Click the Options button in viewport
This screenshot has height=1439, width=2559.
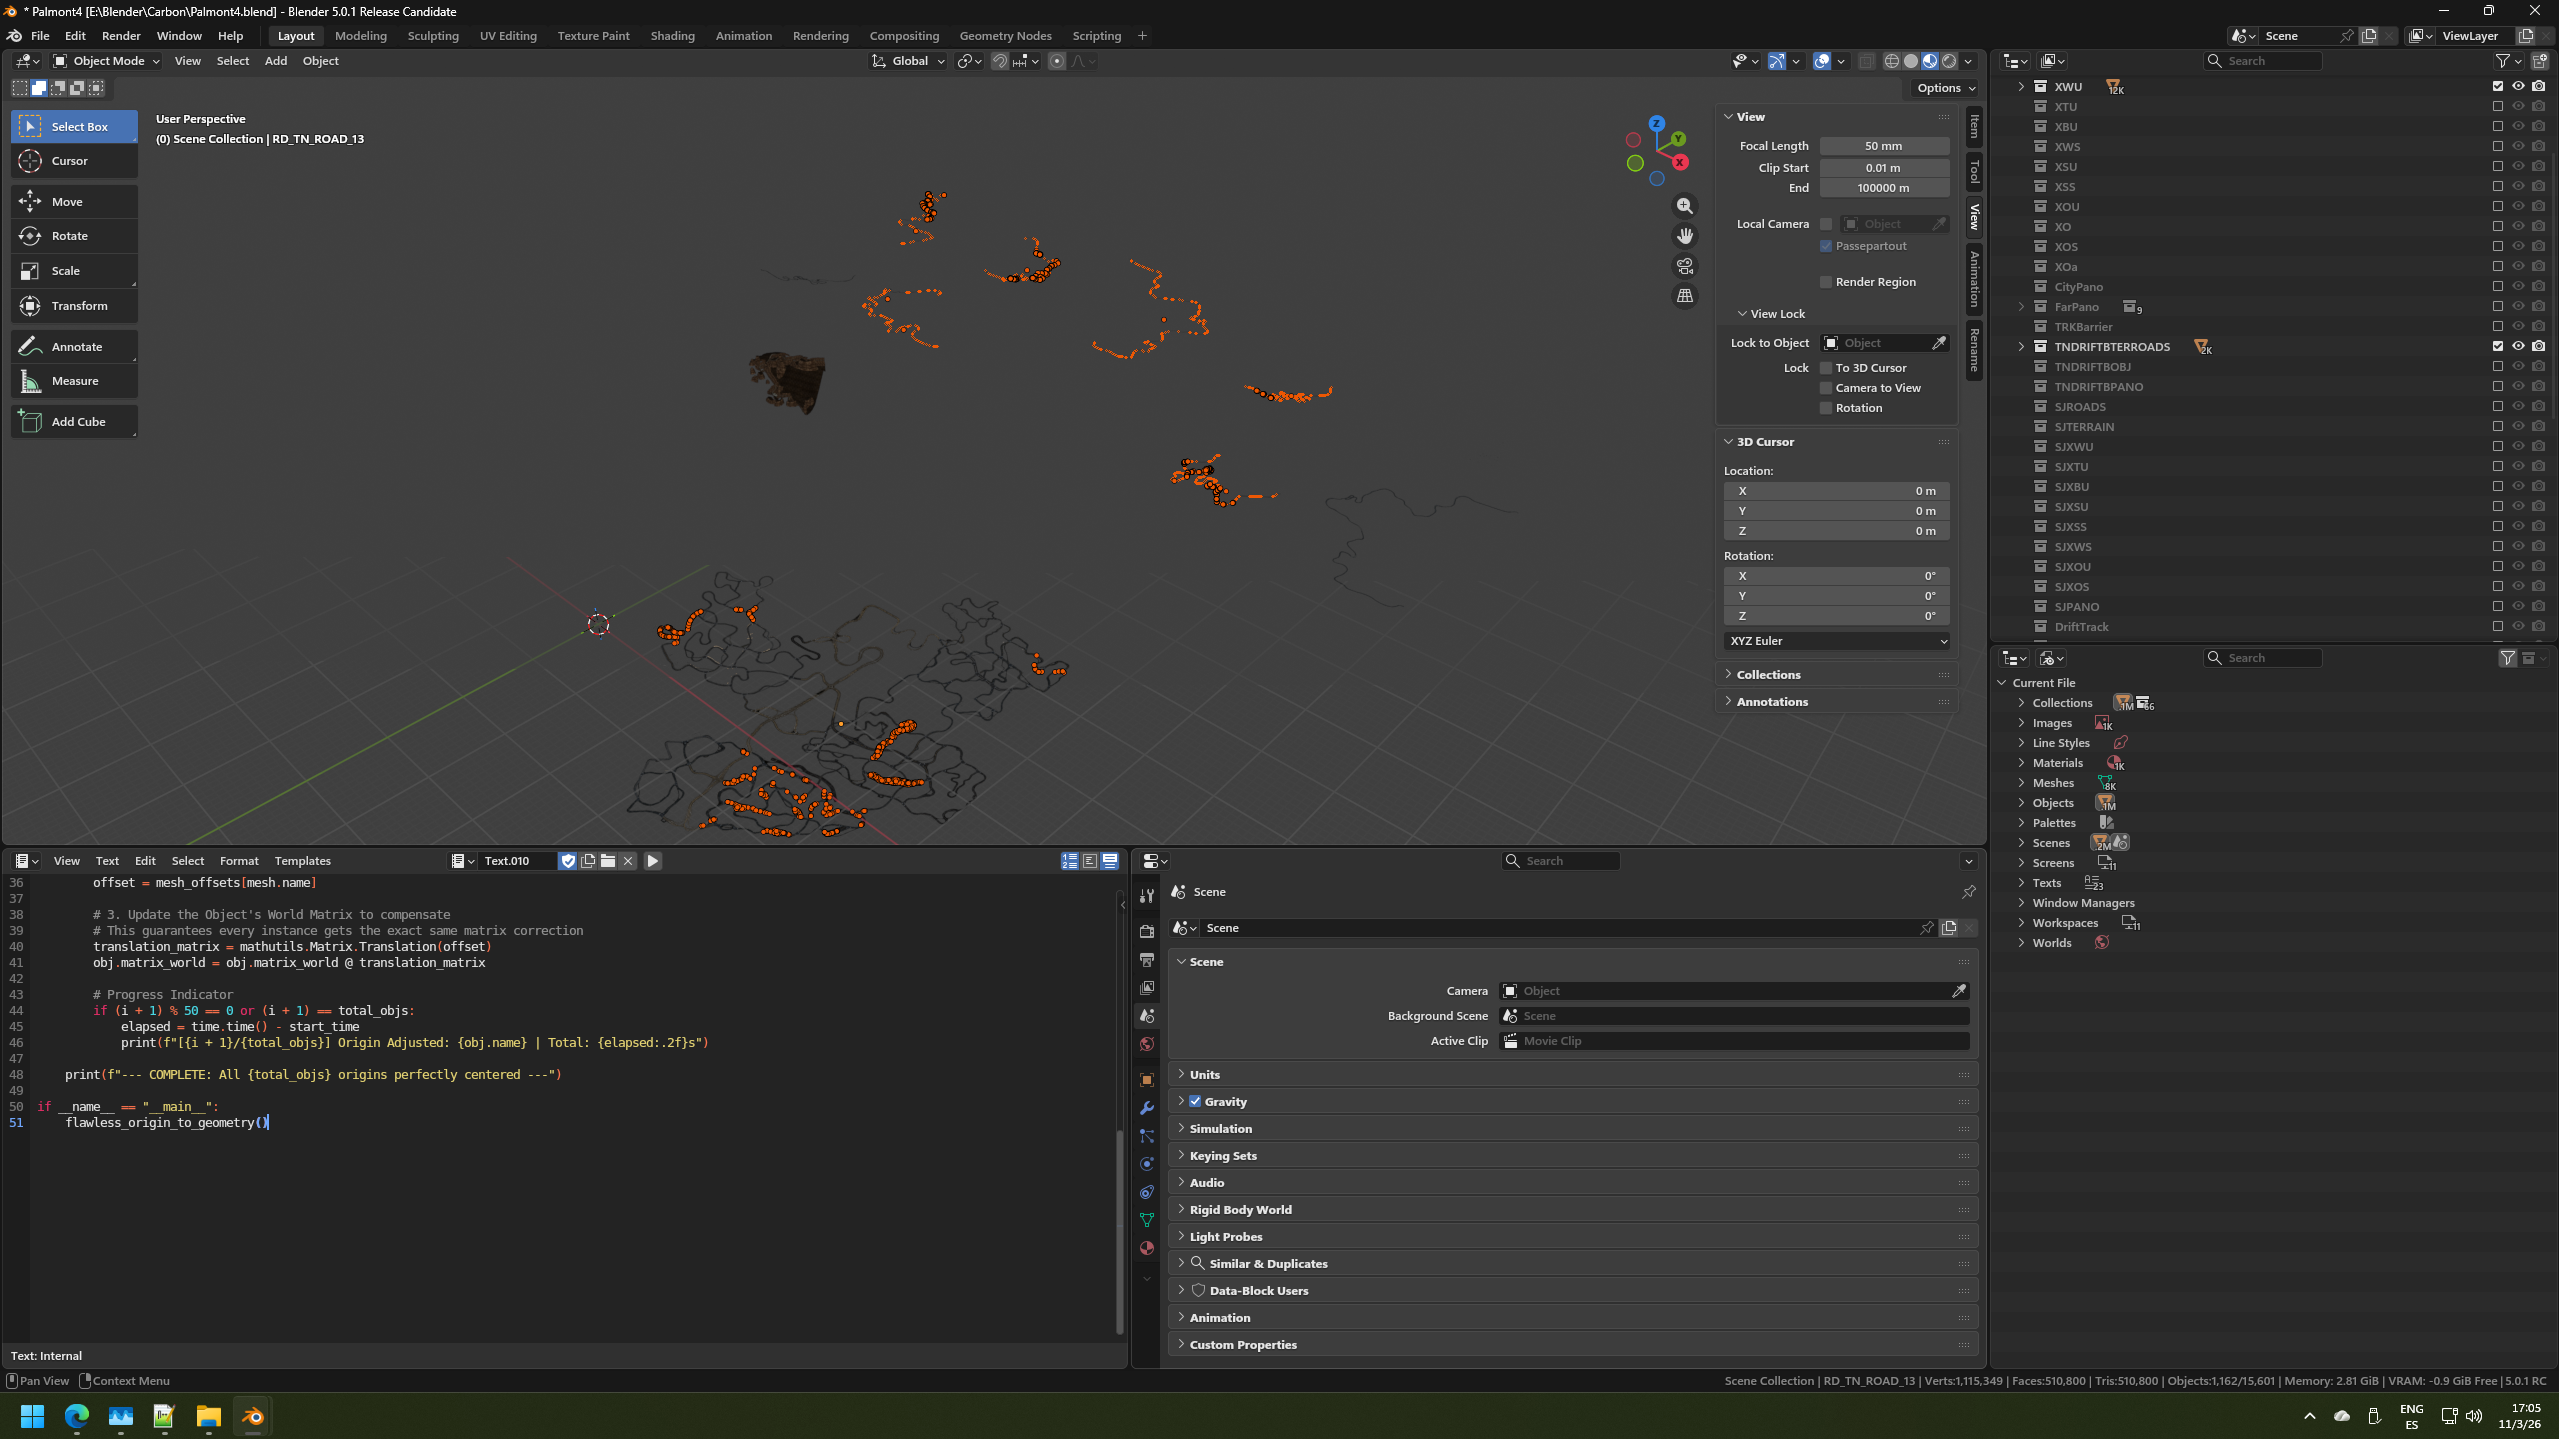coord(1945,88)
